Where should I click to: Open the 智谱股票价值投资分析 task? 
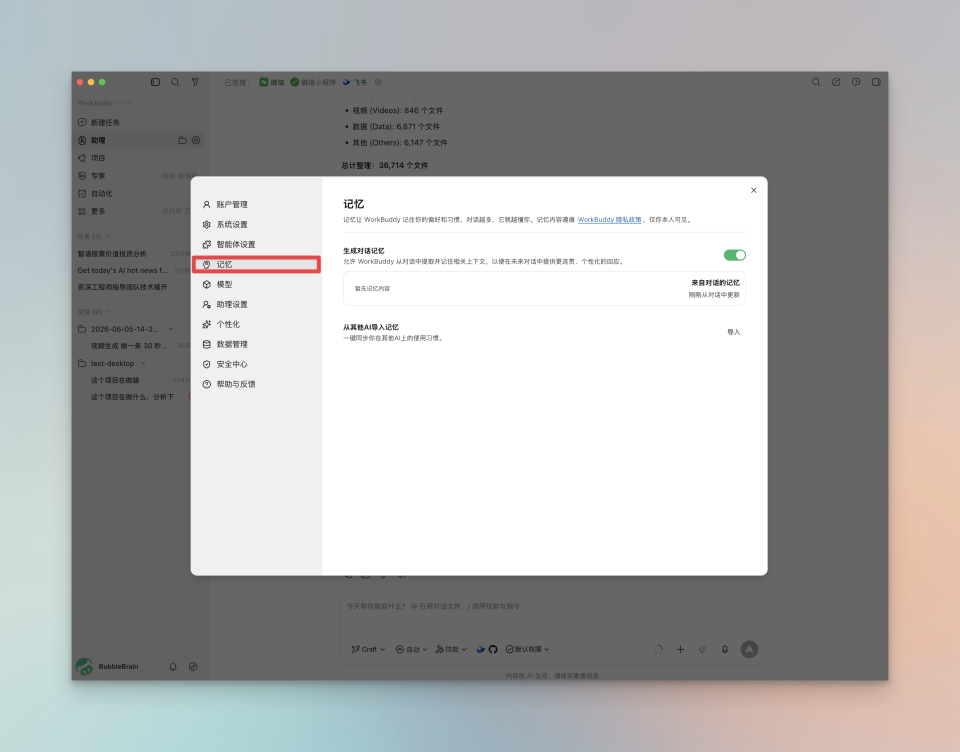pyautogui.click(x=112, y=254)
